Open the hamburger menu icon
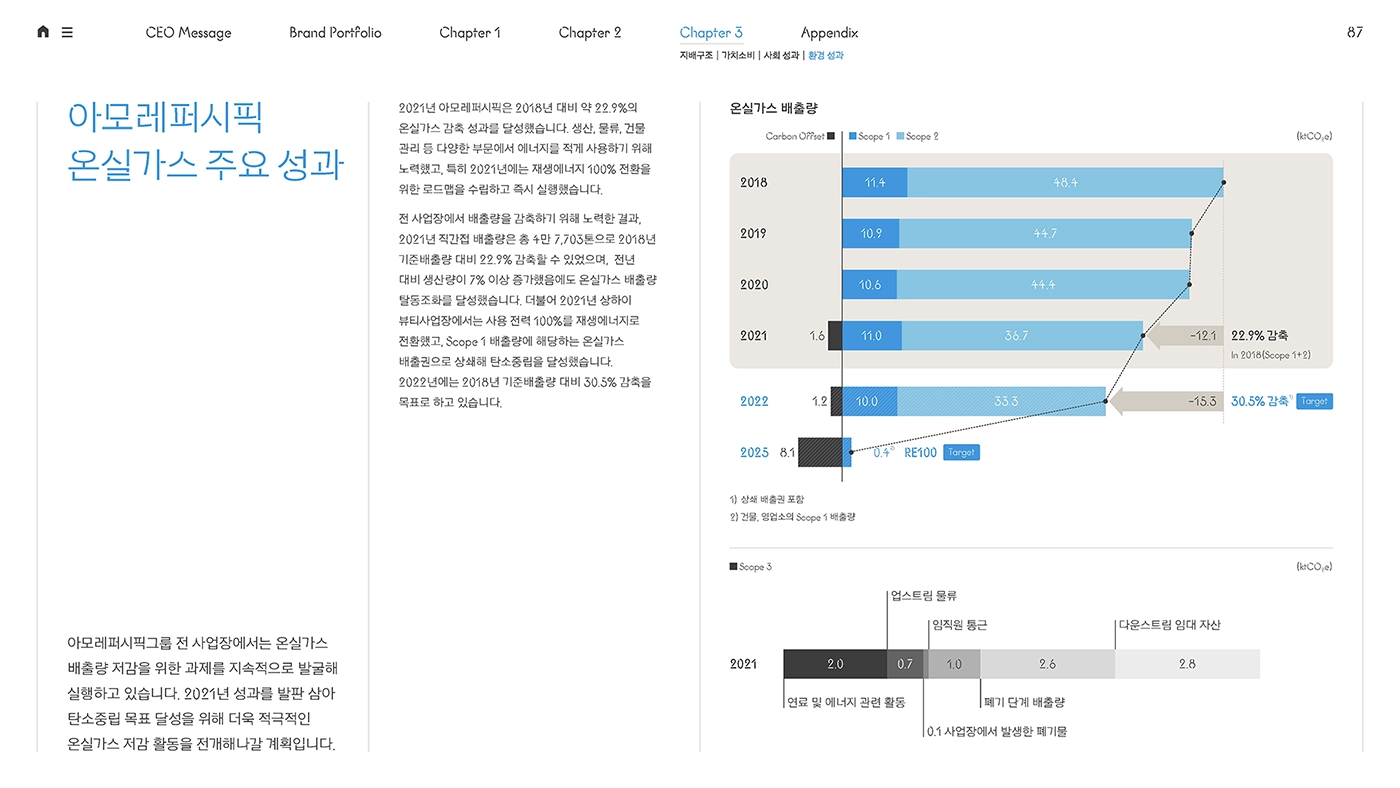The height and width of the screenshot is (788, 1400). (67, 32)
